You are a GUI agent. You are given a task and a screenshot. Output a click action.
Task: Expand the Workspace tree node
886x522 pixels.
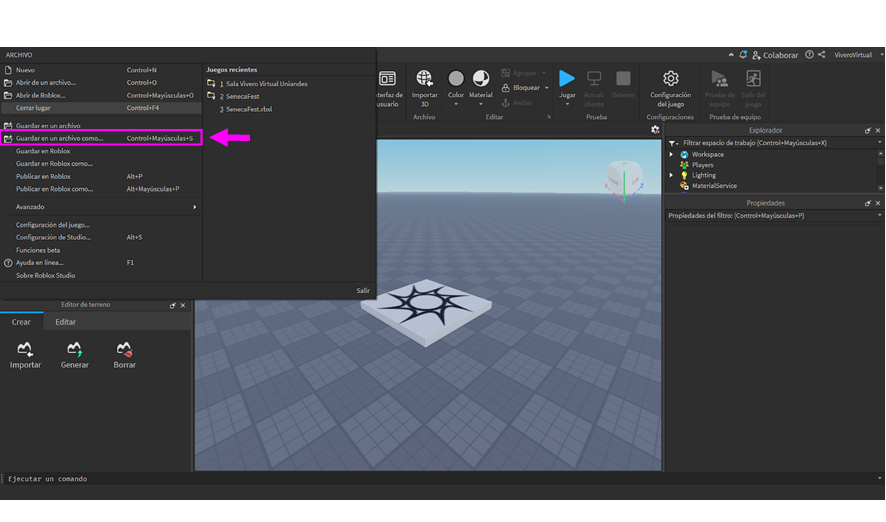click(x=672, y=155)
